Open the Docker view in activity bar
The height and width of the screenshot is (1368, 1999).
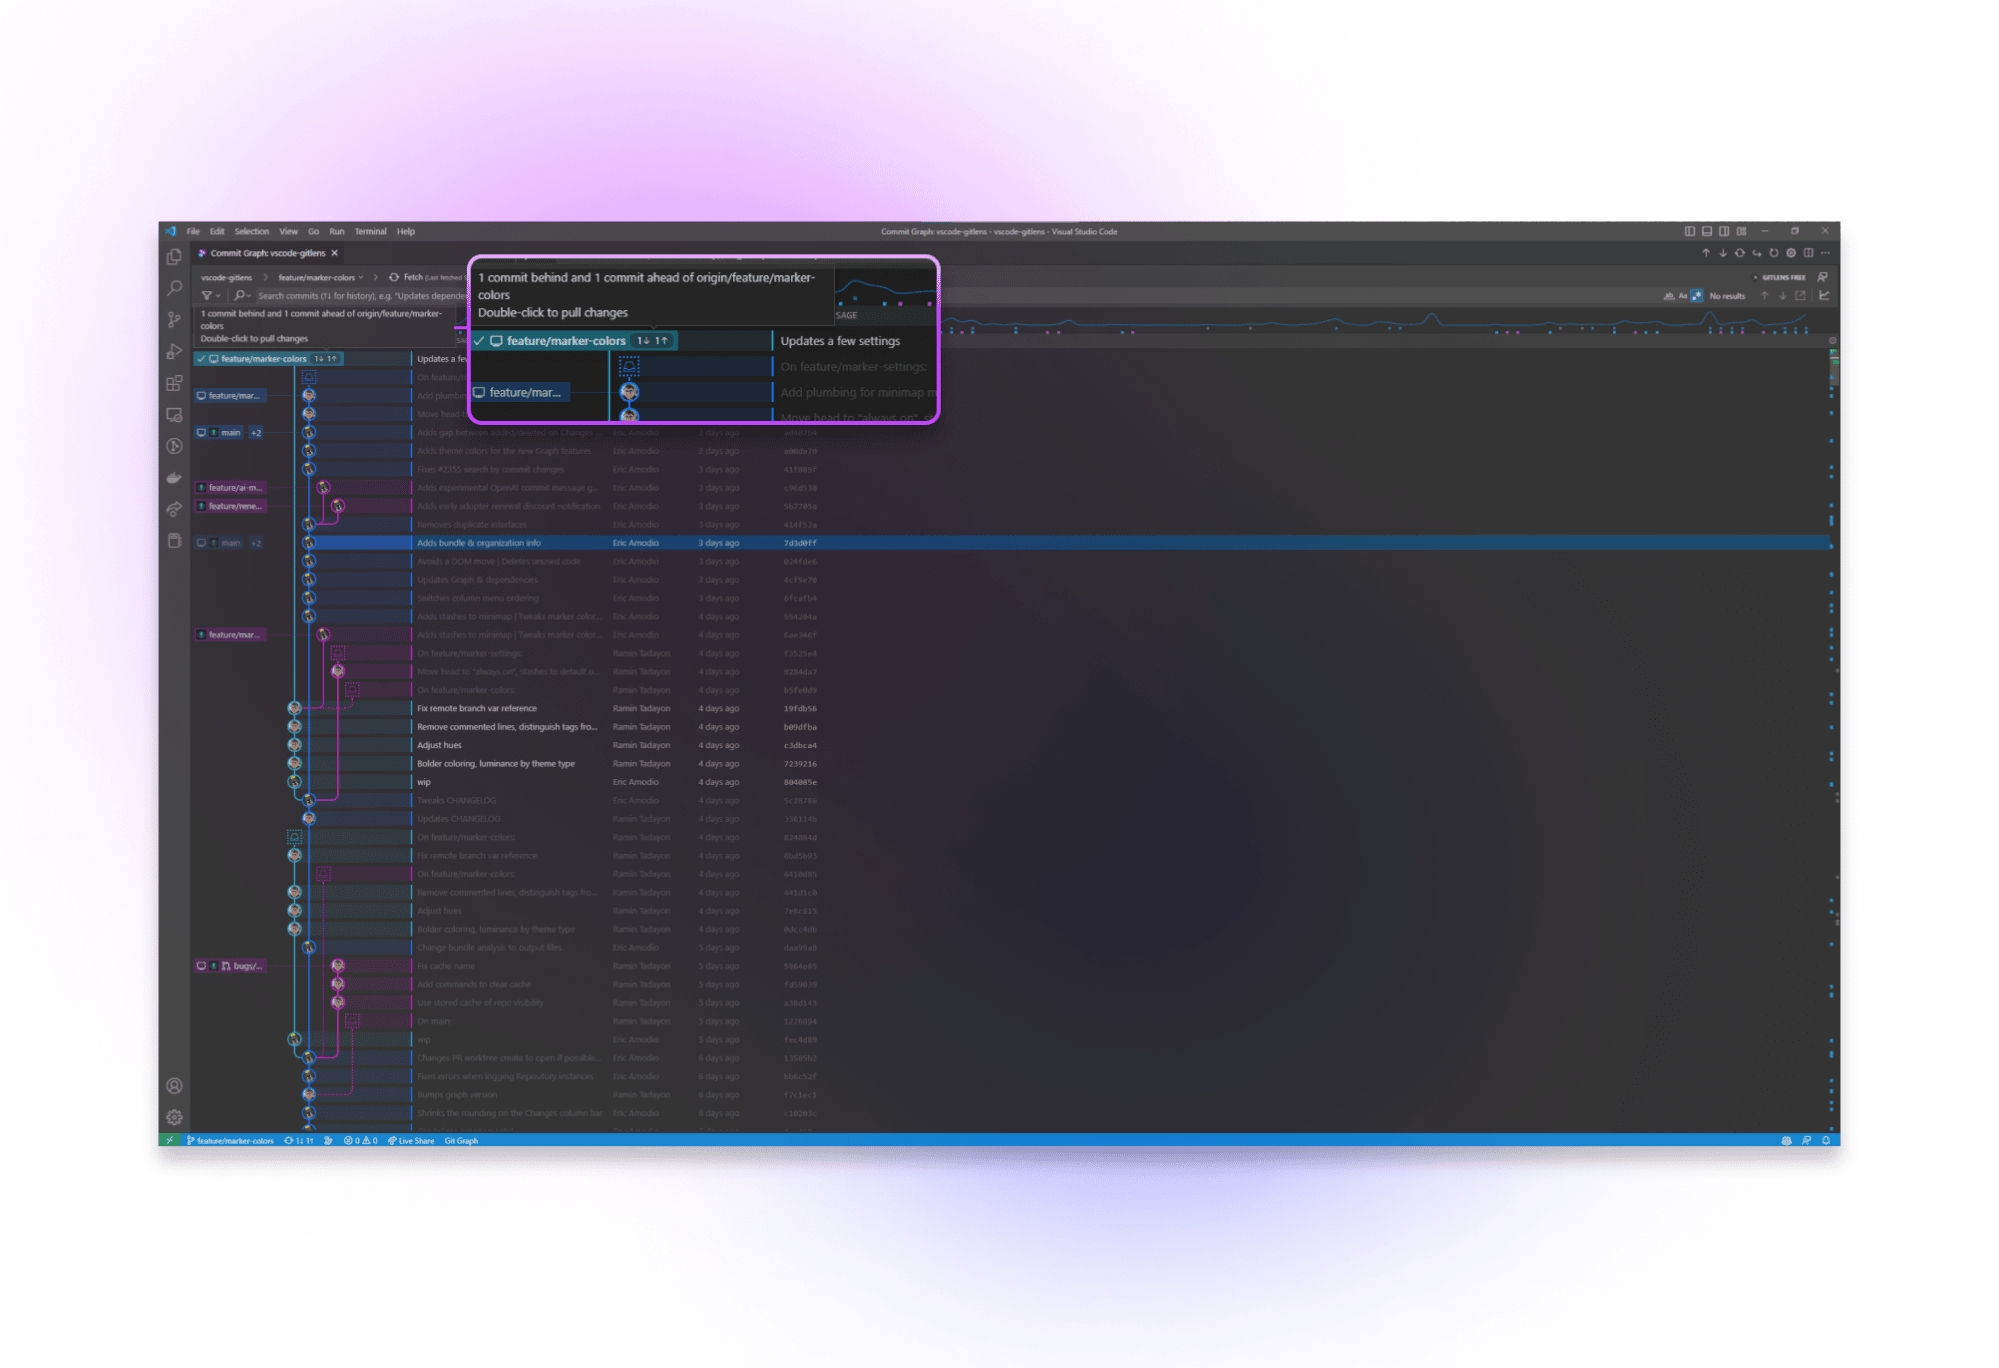click(x=174, y=478)
